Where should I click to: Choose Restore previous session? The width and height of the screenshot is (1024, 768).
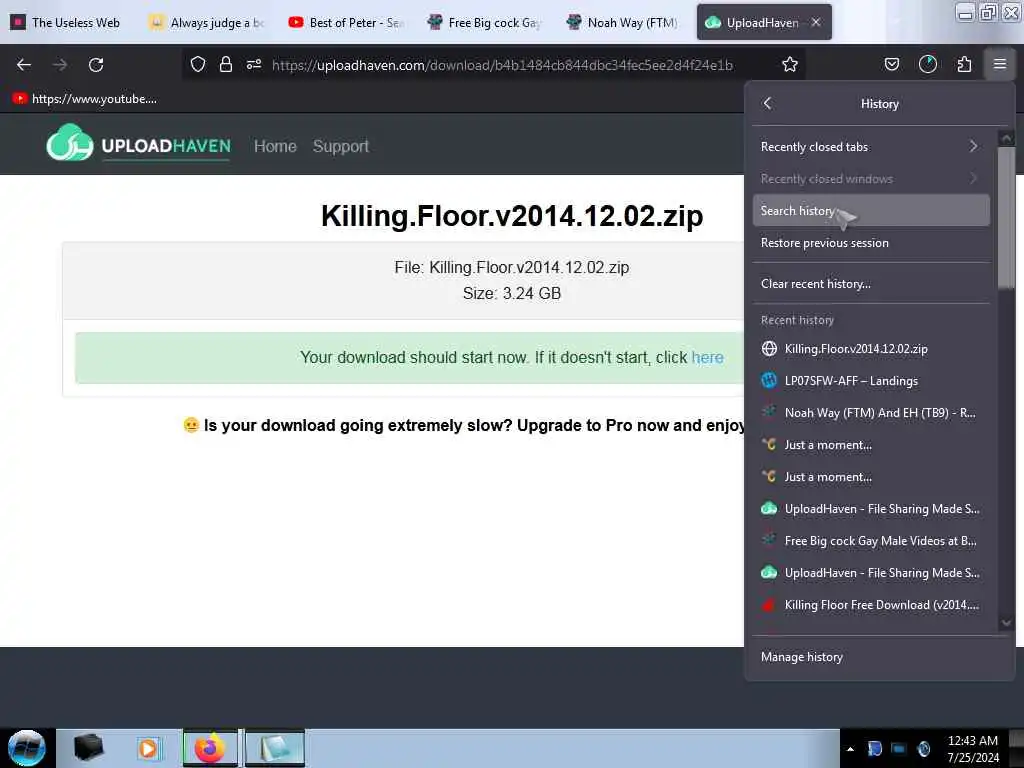coord(871,242)
